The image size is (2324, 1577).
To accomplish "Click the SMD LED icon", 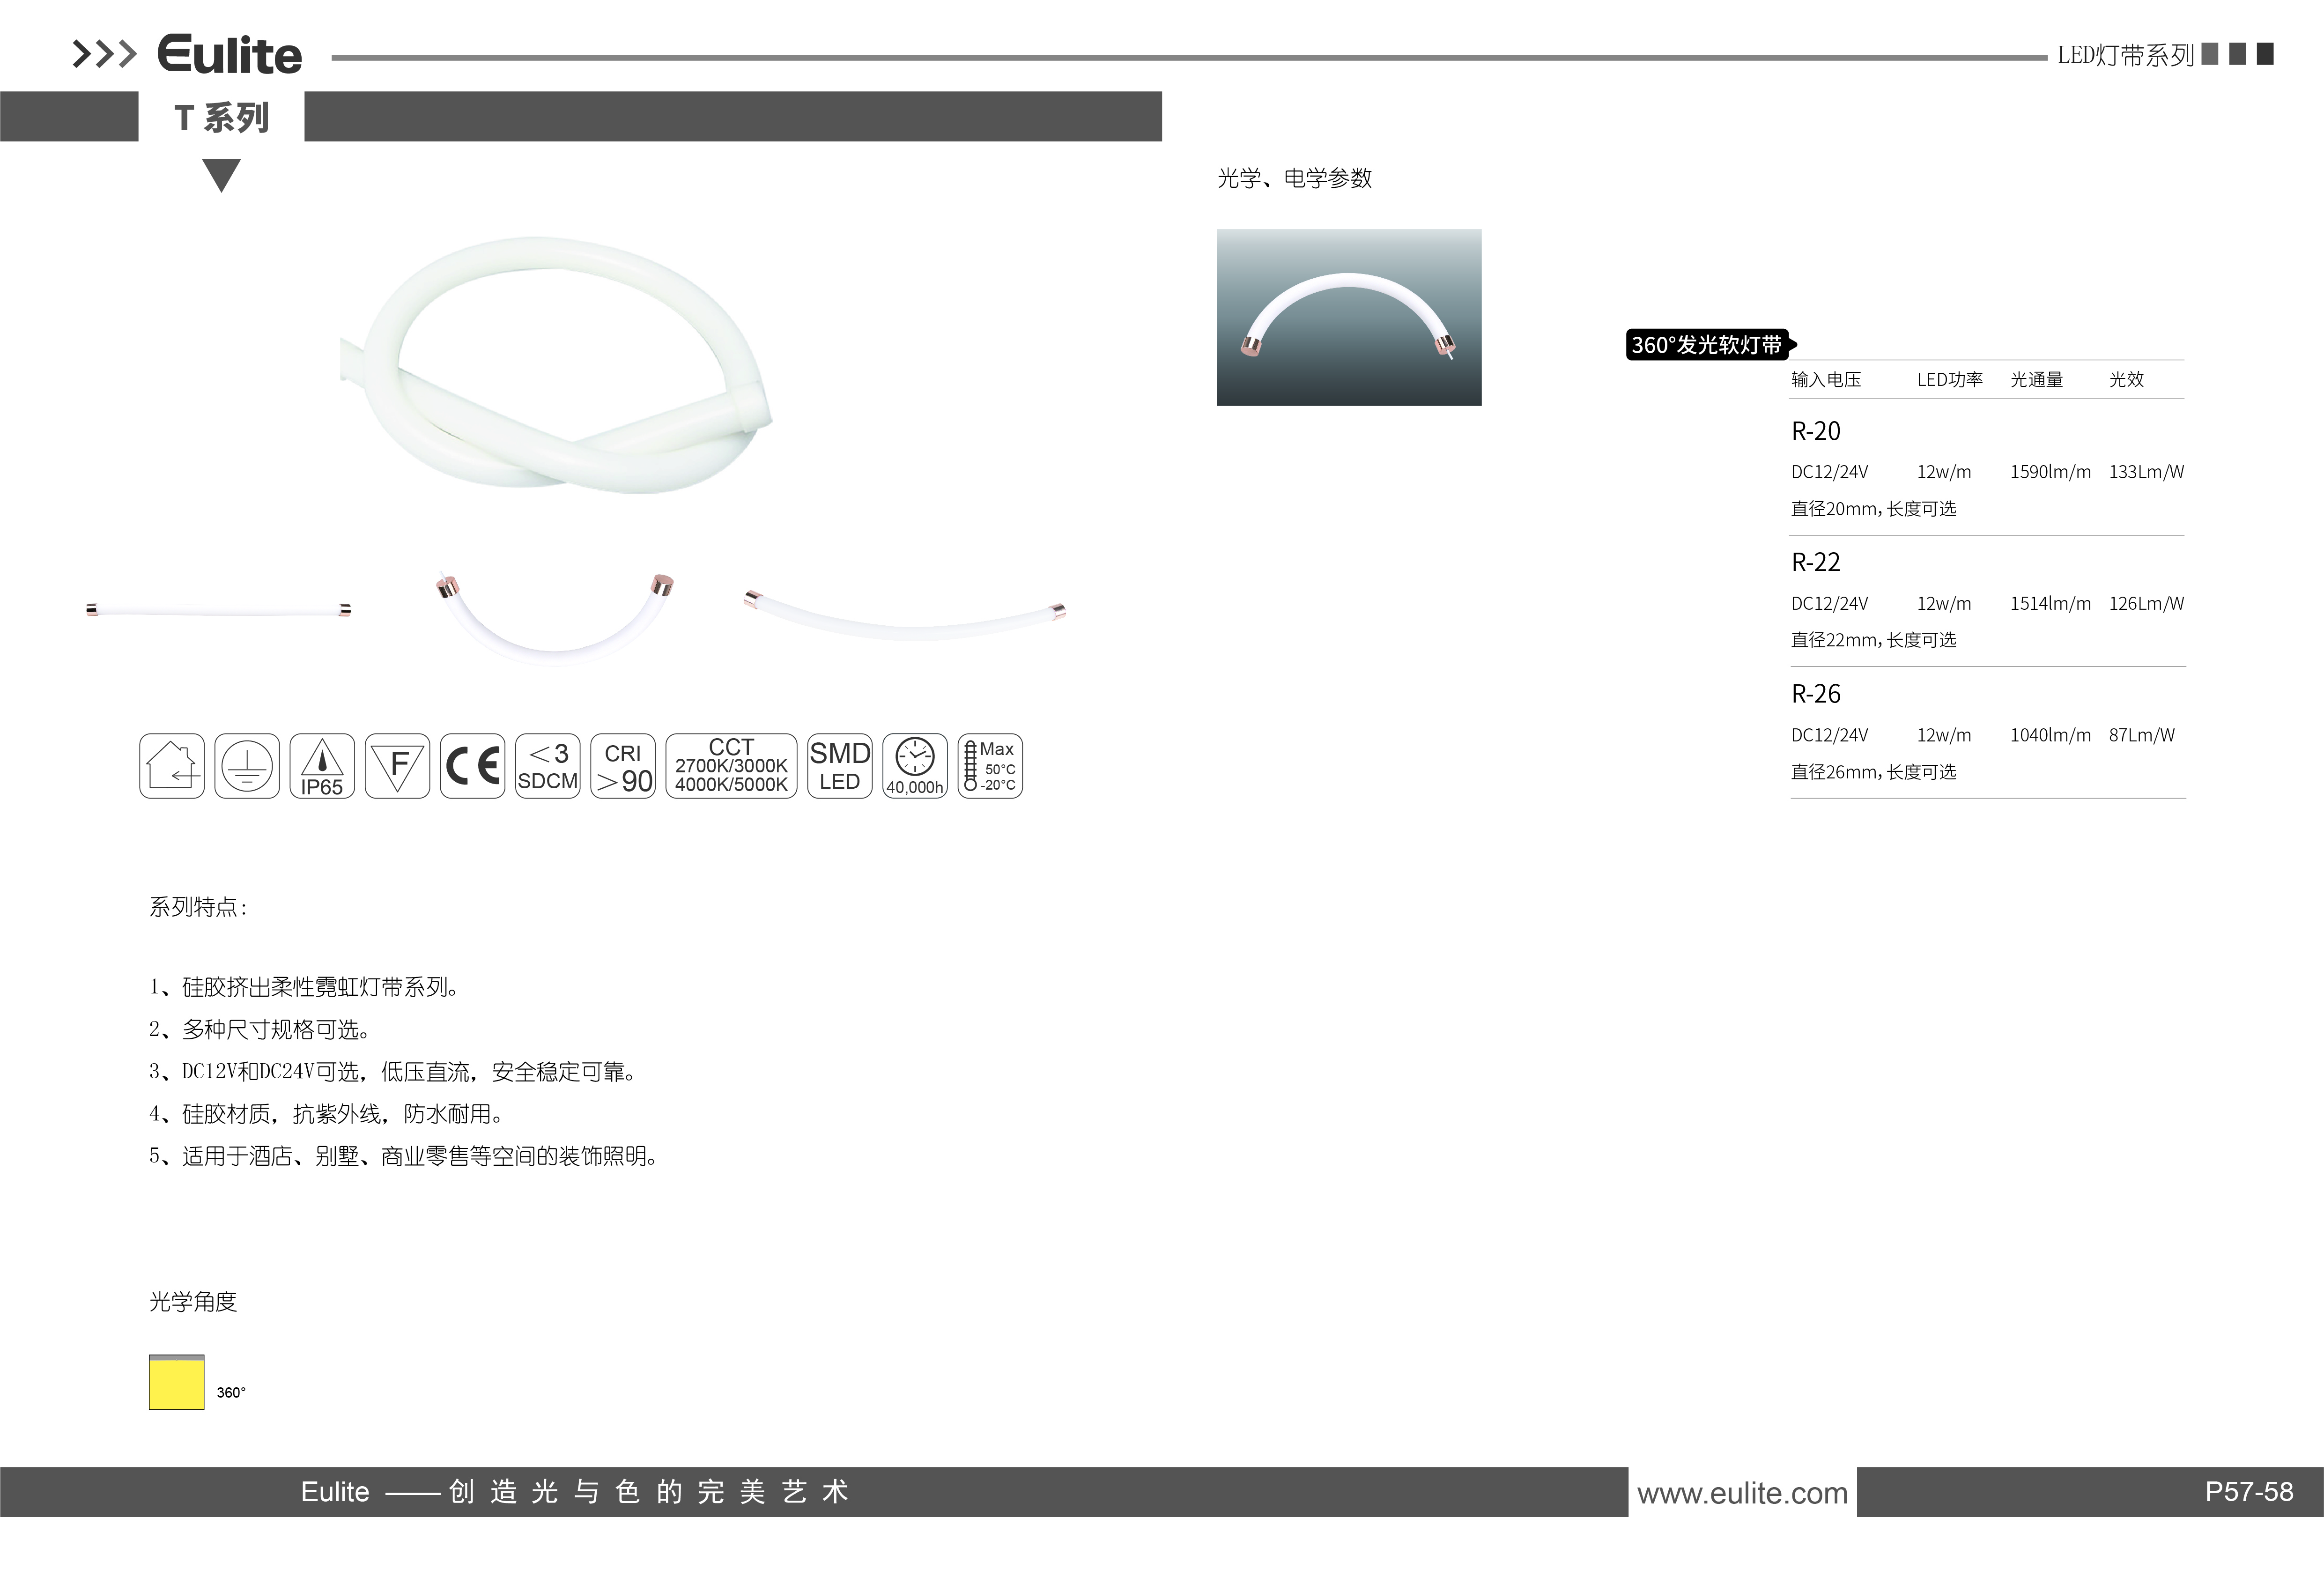I will [x=839, y=766].
